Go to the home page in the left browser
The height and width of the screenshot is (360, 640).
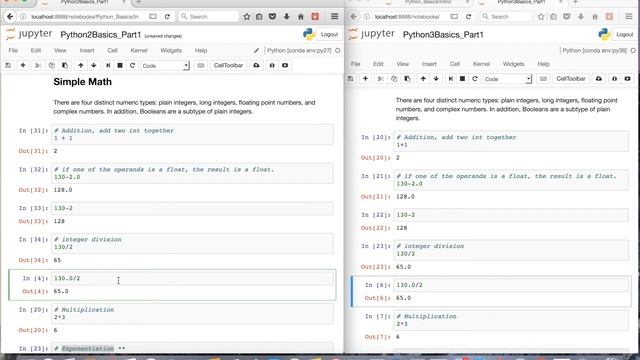[x=301, y=17]
